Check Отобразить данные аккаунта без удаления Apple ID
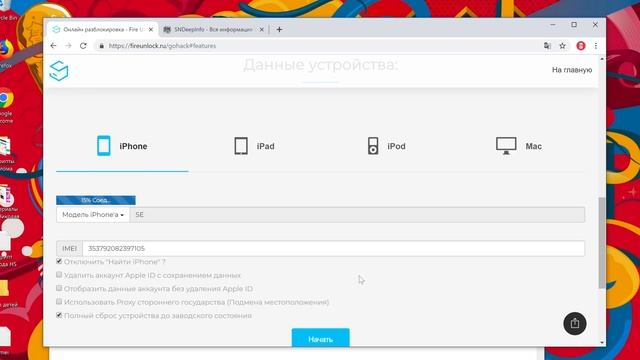The height and width of the screenshot is (360, 640). point(59,288)
